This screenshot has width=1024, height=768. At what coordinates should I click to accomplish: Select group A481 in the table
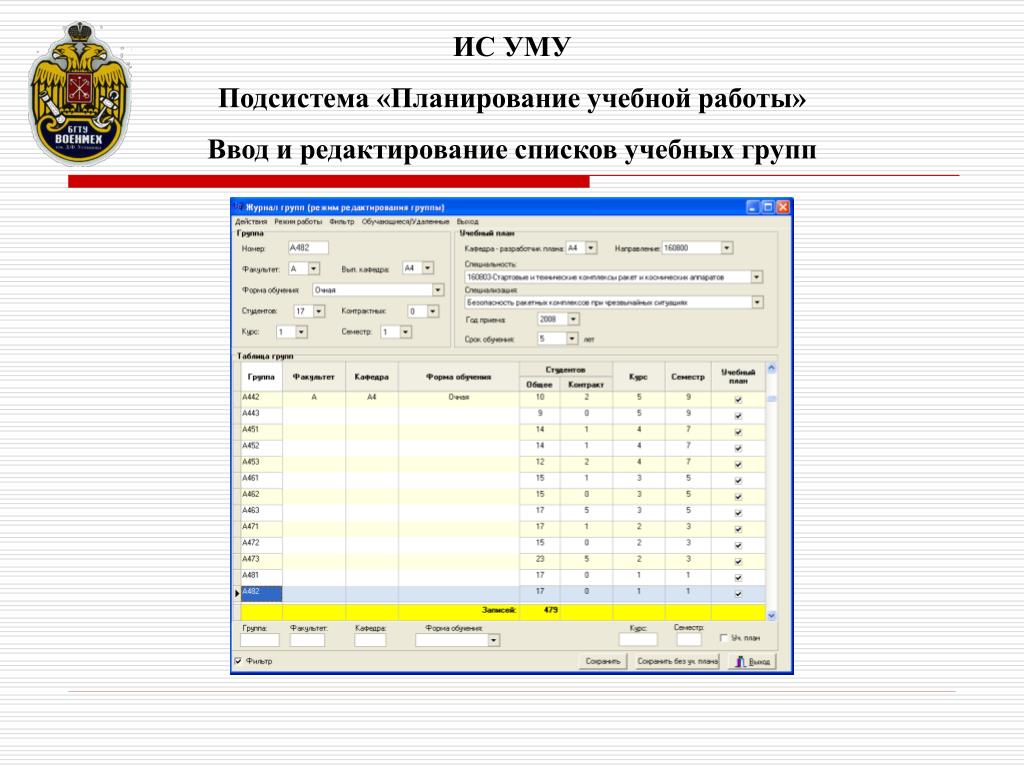pos(261,575)
